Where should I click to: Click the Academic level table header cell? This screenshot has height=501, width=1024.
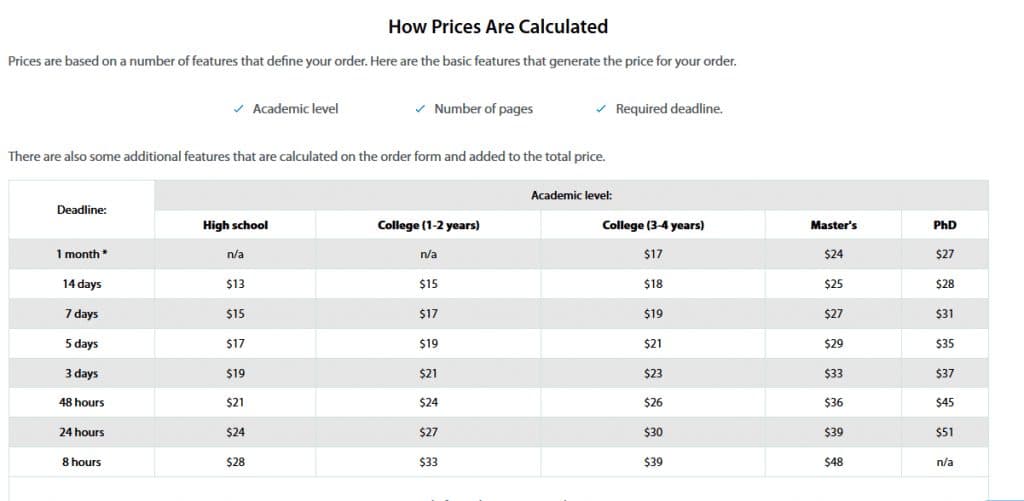point(571,195)
